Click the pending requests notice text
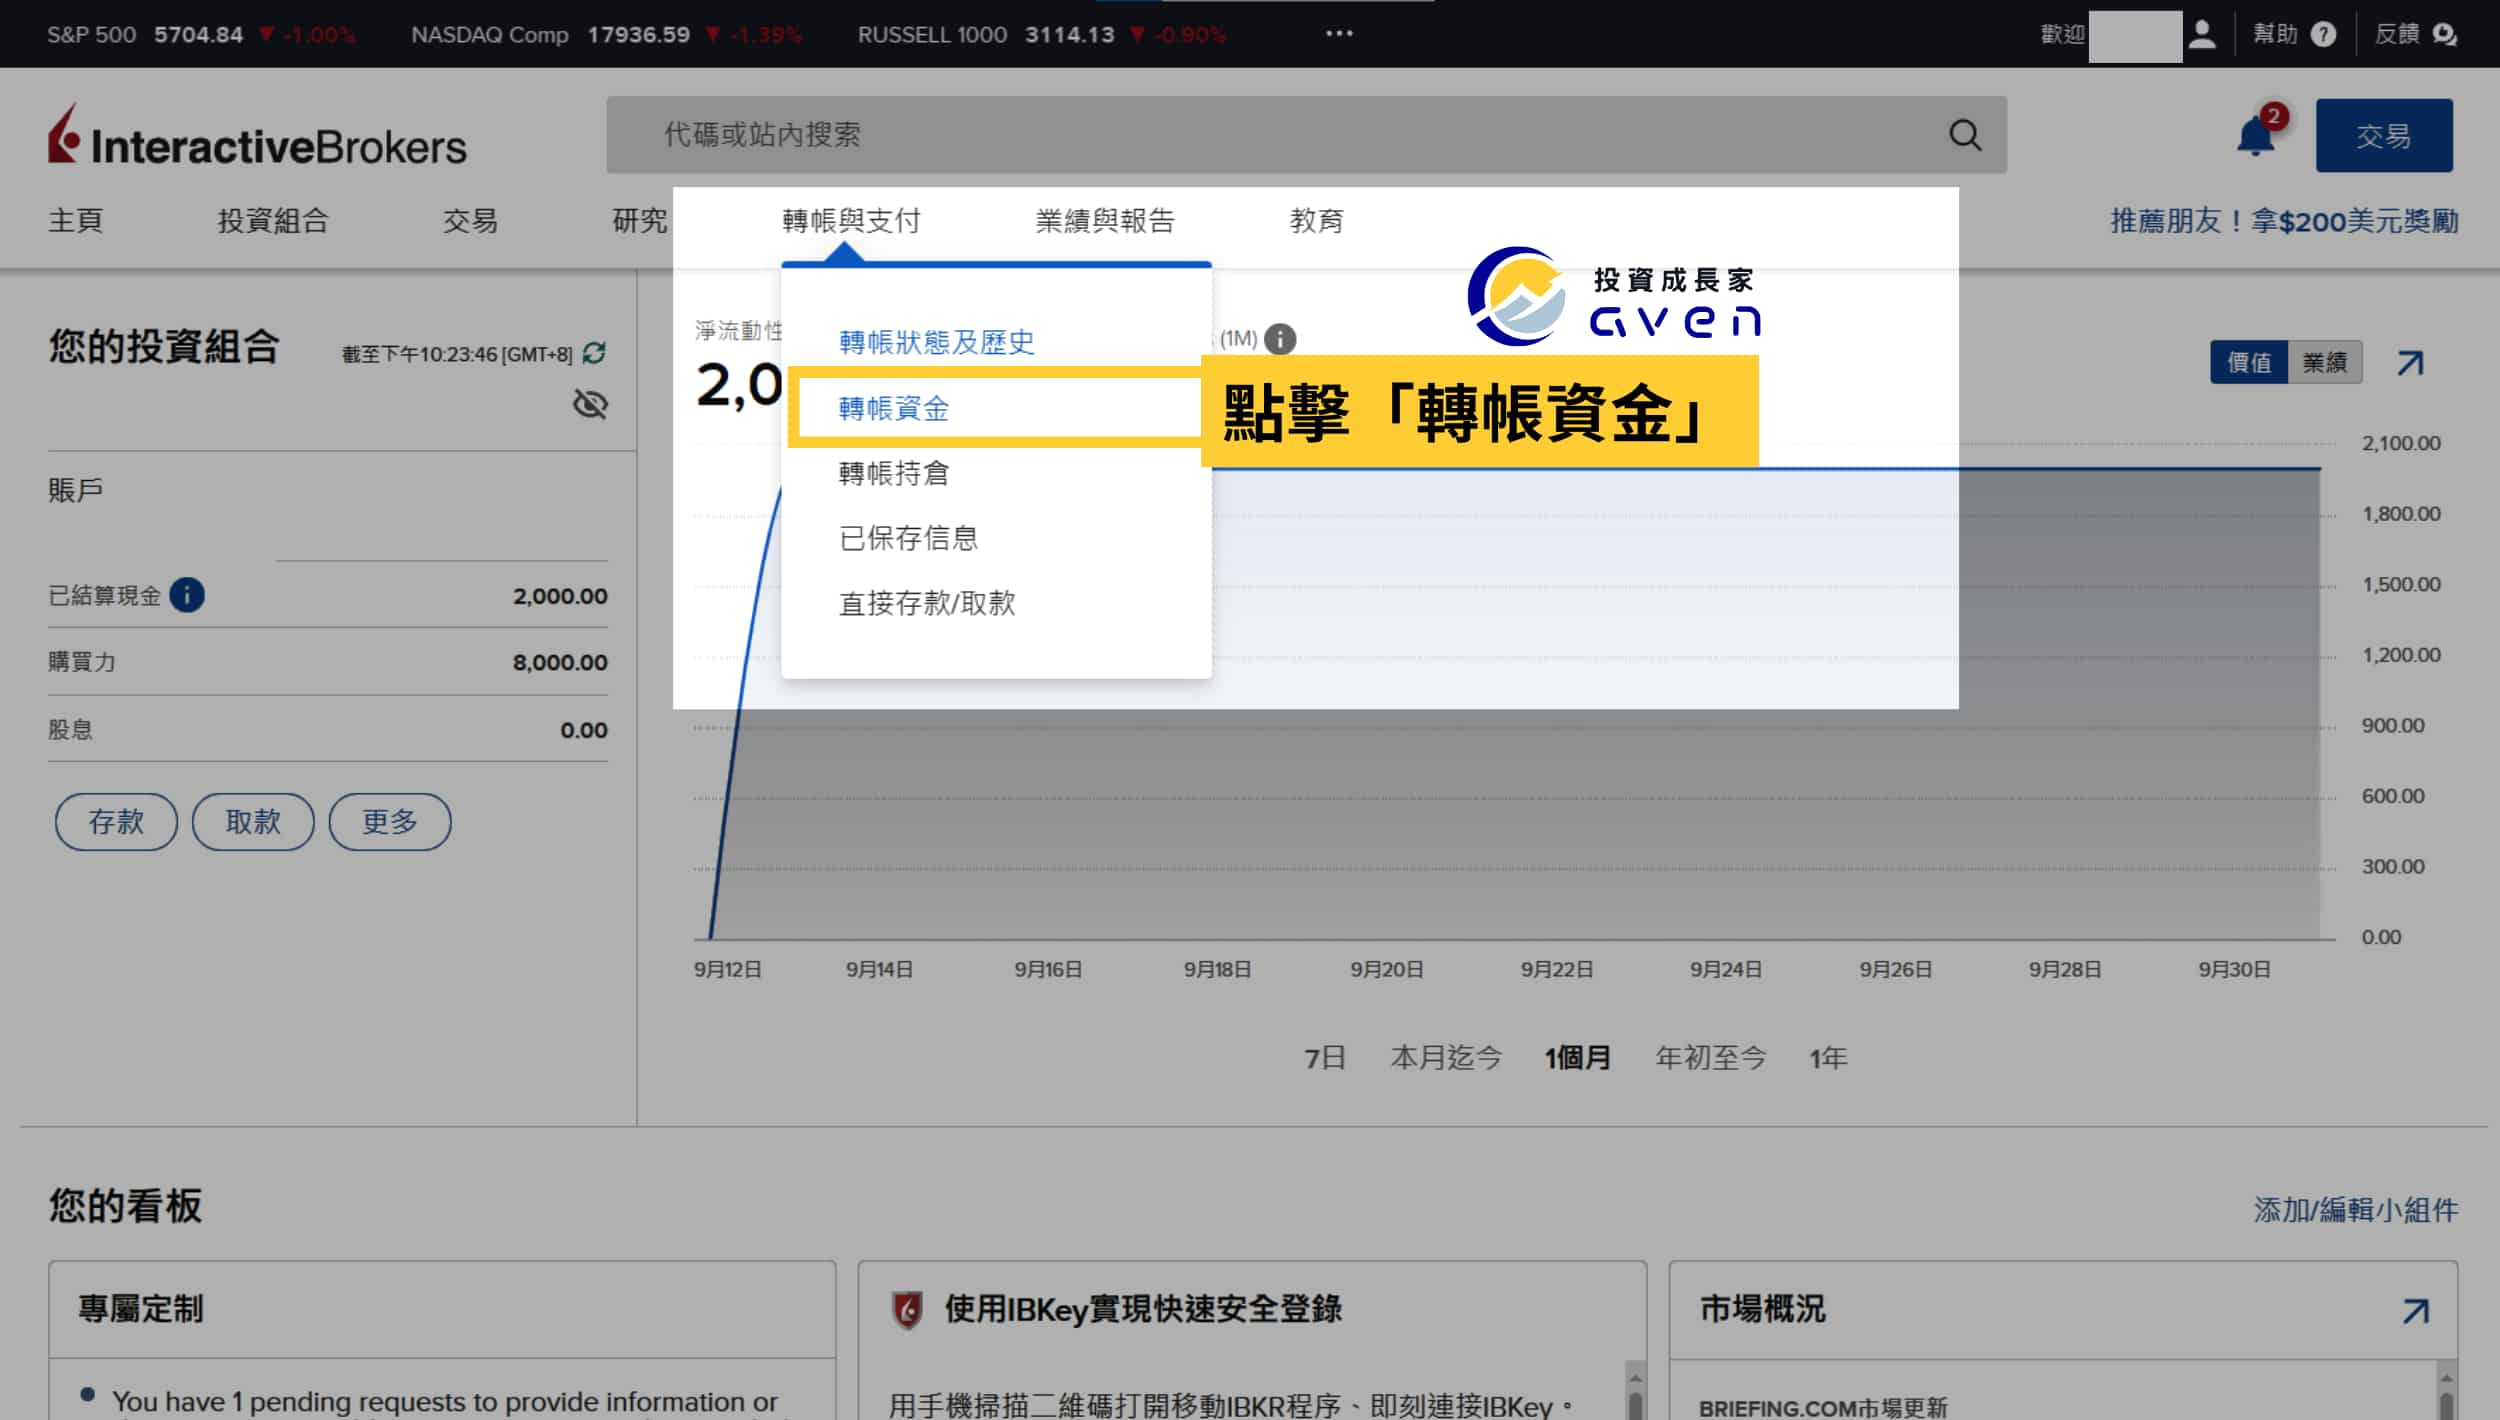 444,1402
